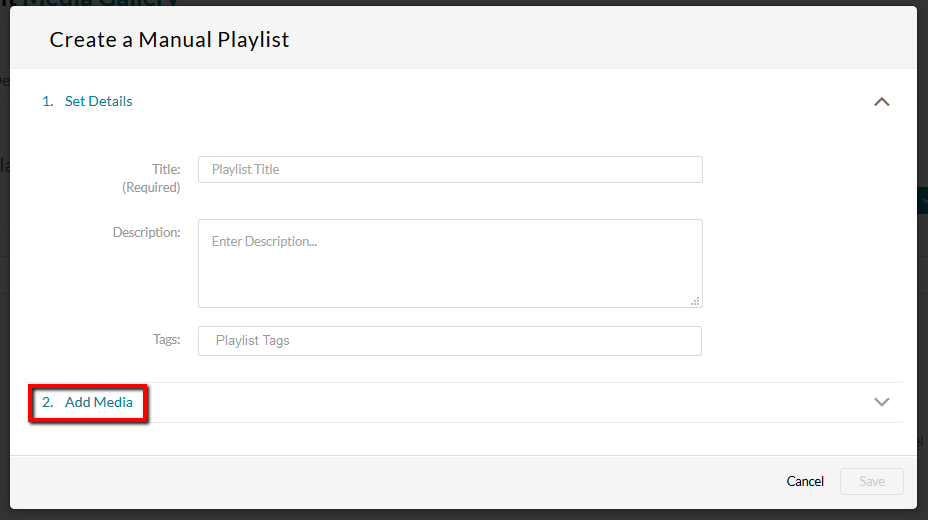
Task: Select step number 2 beside Add Media
Action: (47, 402)
